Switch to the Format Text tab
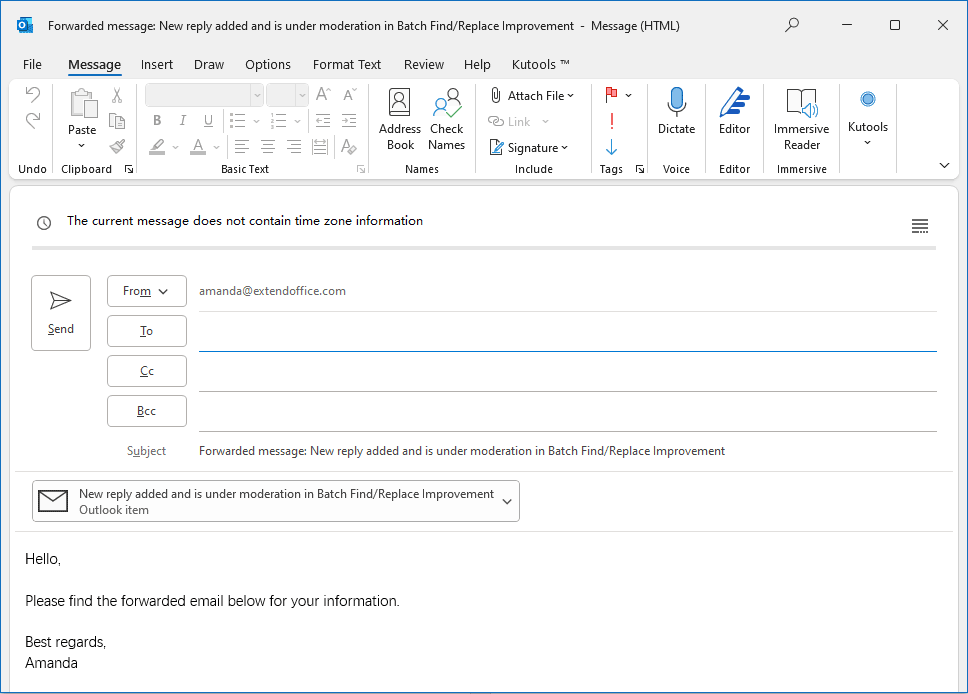Viewport: 968px width, 694px height. pyautogui.click(x=346, y=64)
